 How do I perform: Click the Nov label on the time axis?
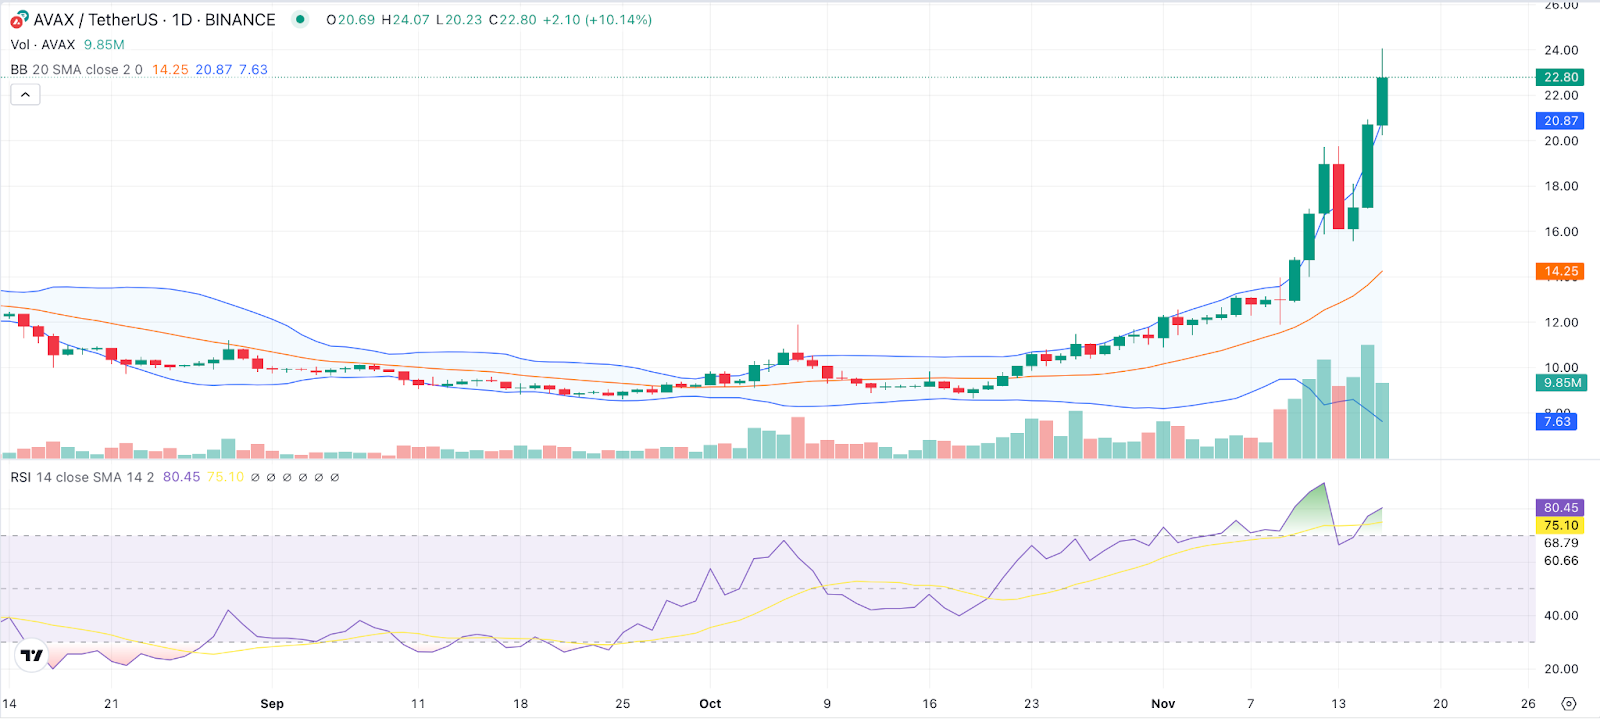point(1163,704)
